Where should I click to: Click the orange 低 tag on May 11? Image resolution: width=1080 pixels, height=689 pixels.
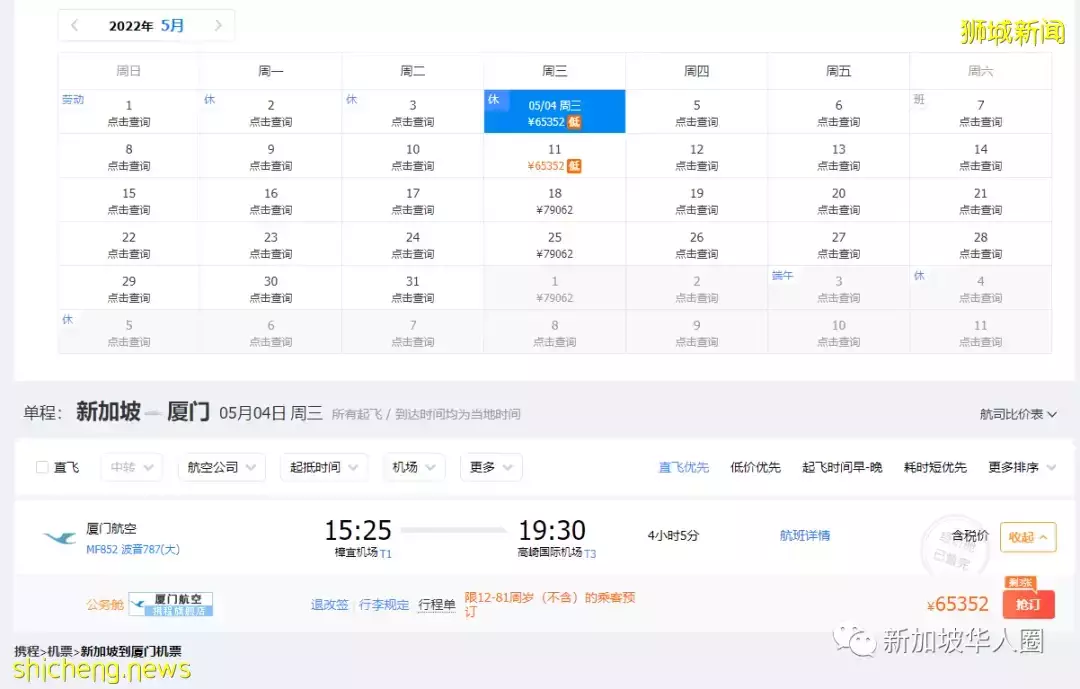(x=575, y=166)
